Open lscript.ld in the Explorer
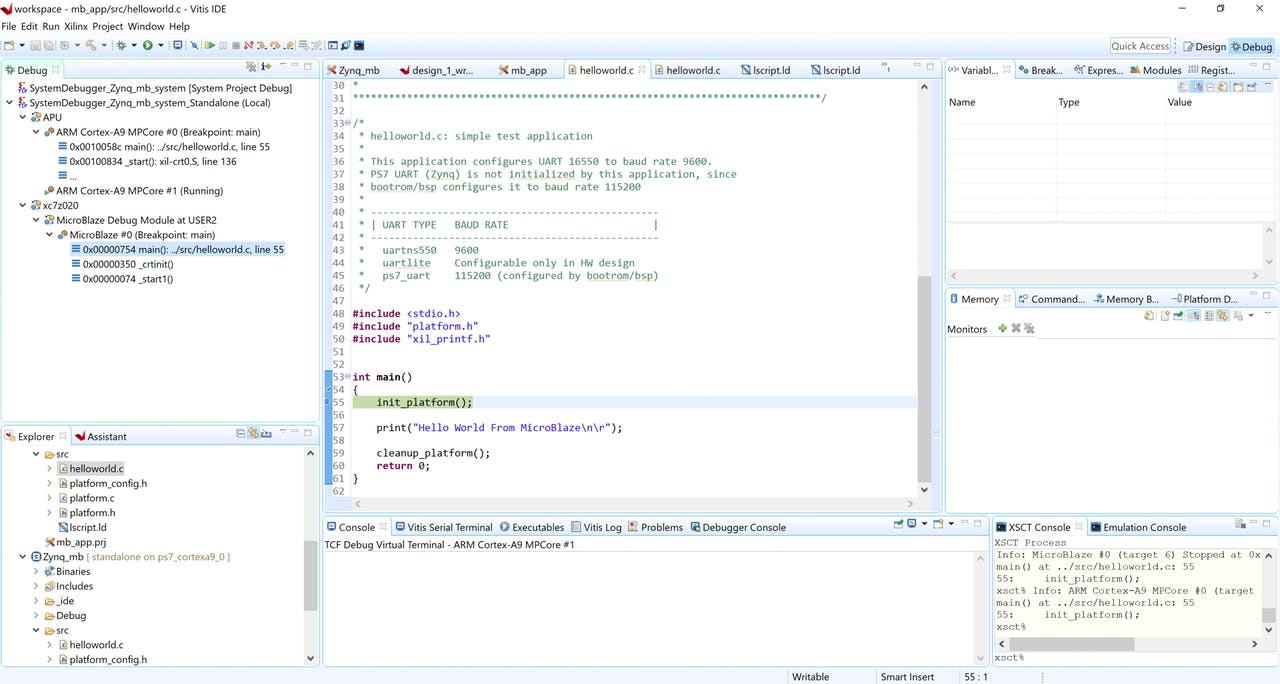The image size is (1280, 684). [x=87, y=527]
